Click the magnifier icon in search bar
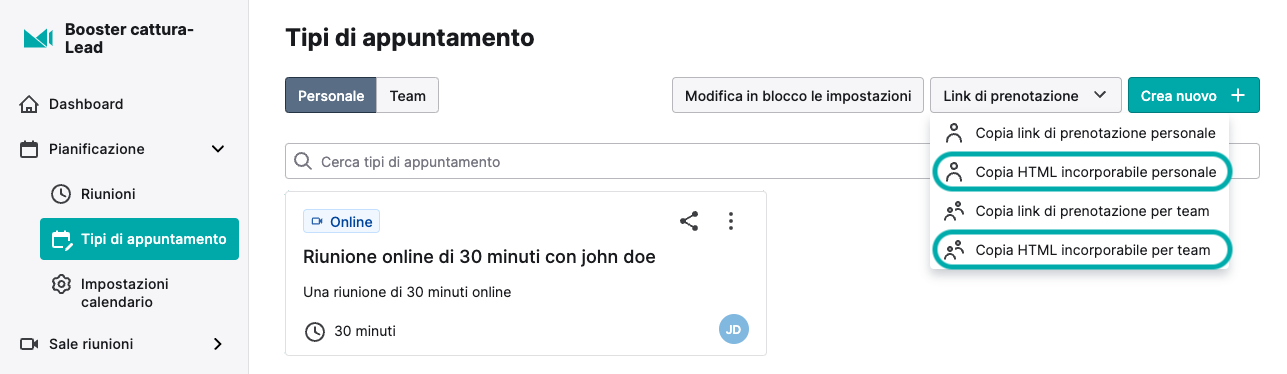1287x374 pixels. [303, 161]
